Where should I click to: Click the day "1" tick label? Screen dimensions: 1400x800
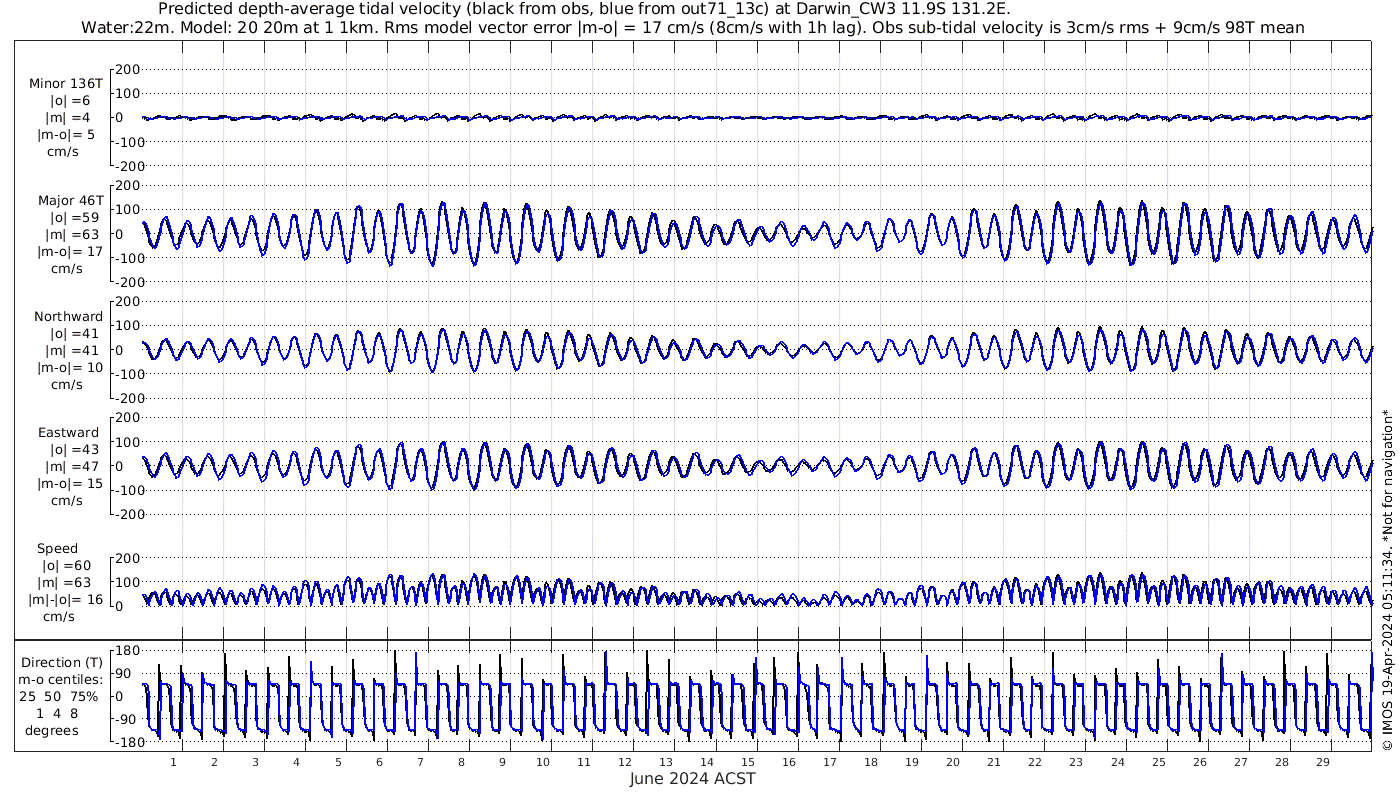pos(173,762)
